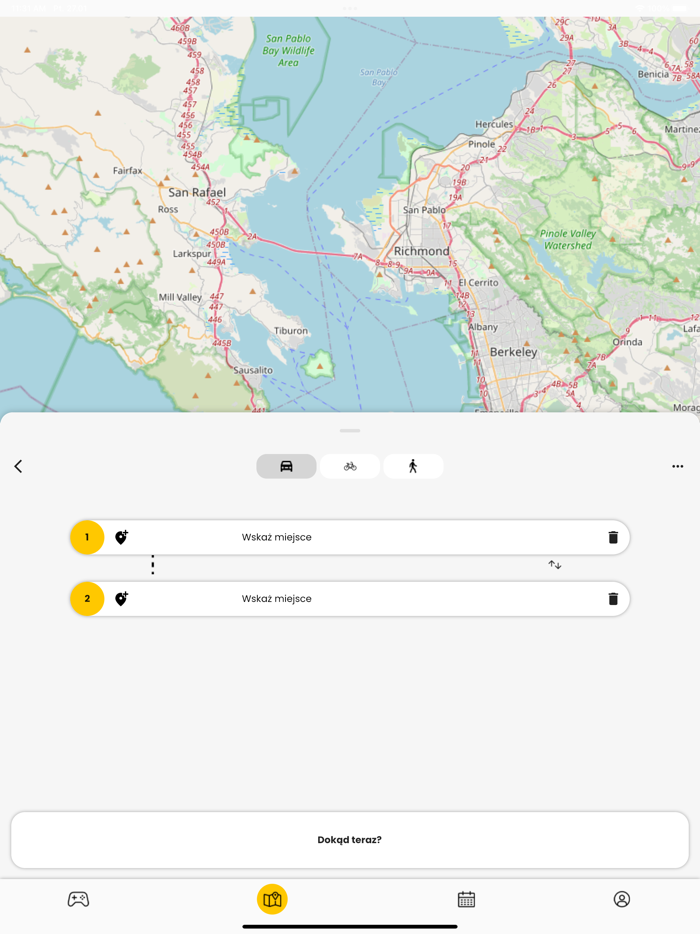The height and width of the screenshot is (934, 700).
Task: Tap add-location pin icon for stop 2
Action: (x=121, y=599)
